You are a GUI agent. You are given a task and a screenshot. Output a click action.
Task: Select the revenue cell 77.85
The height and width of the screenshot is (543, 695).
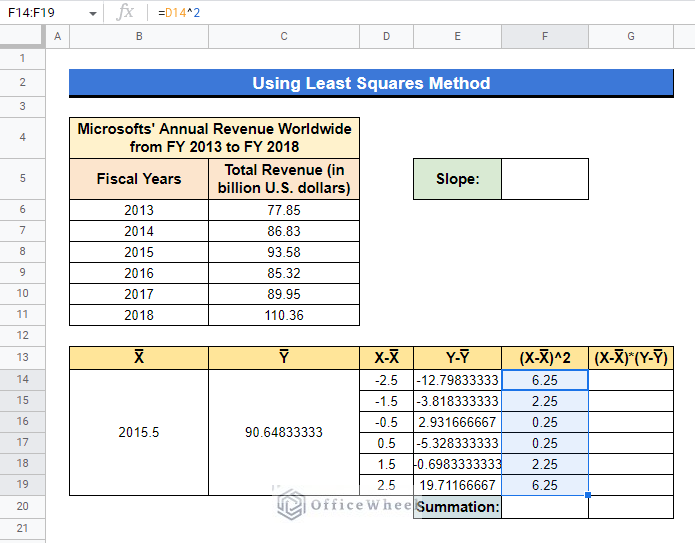point(284,210)
